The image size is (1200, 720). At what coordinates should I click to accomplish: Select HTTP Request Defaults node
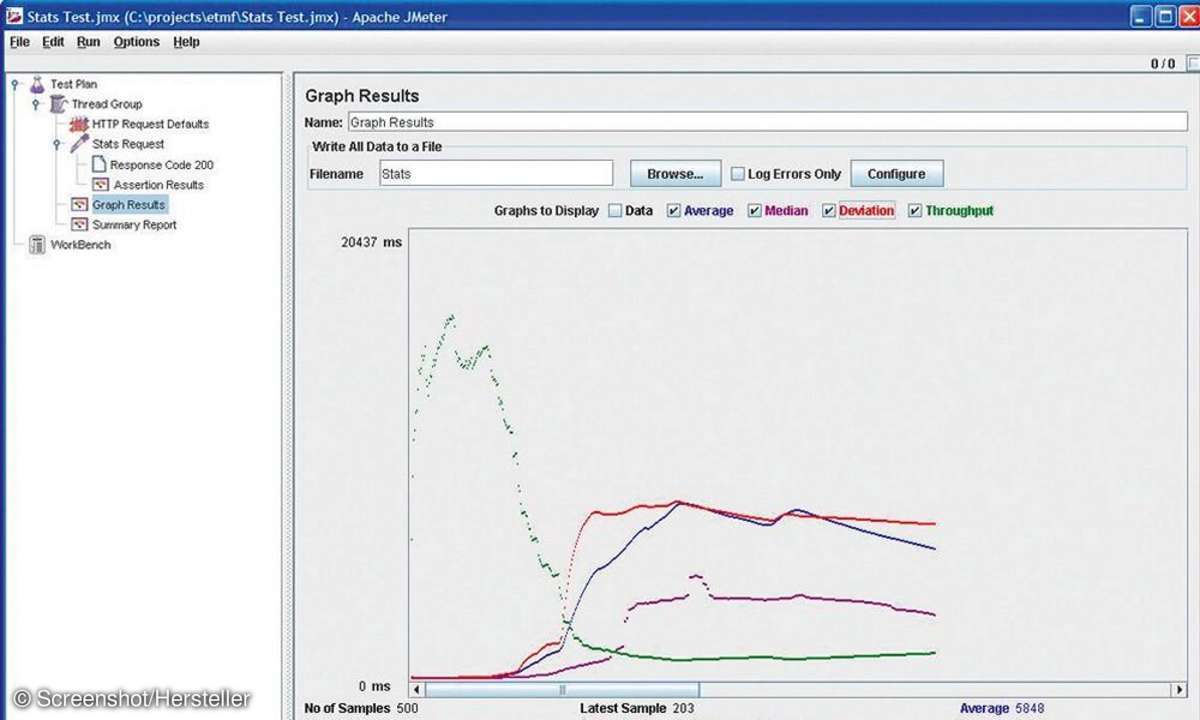151,124
